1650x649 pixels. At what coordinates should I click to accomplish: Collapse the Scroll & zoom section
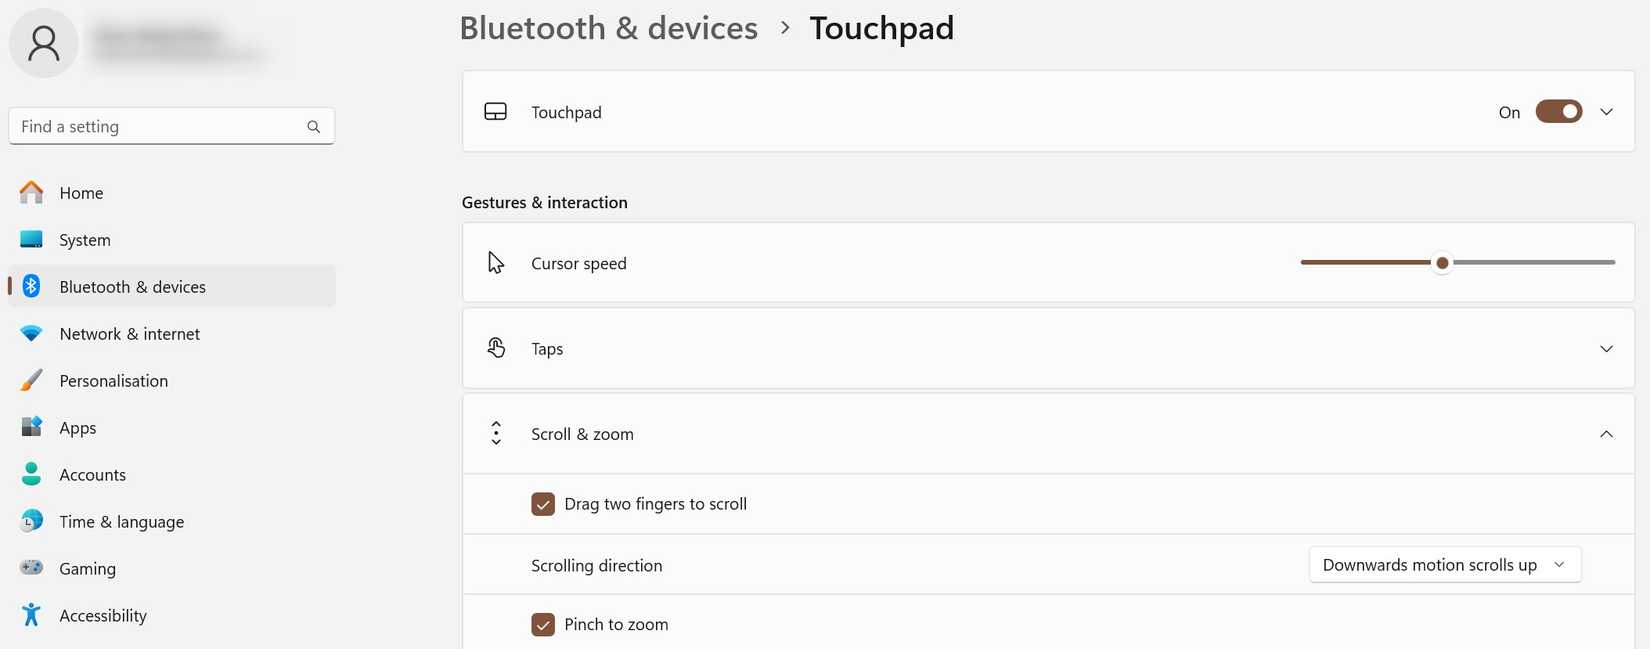coord(1606,434)
